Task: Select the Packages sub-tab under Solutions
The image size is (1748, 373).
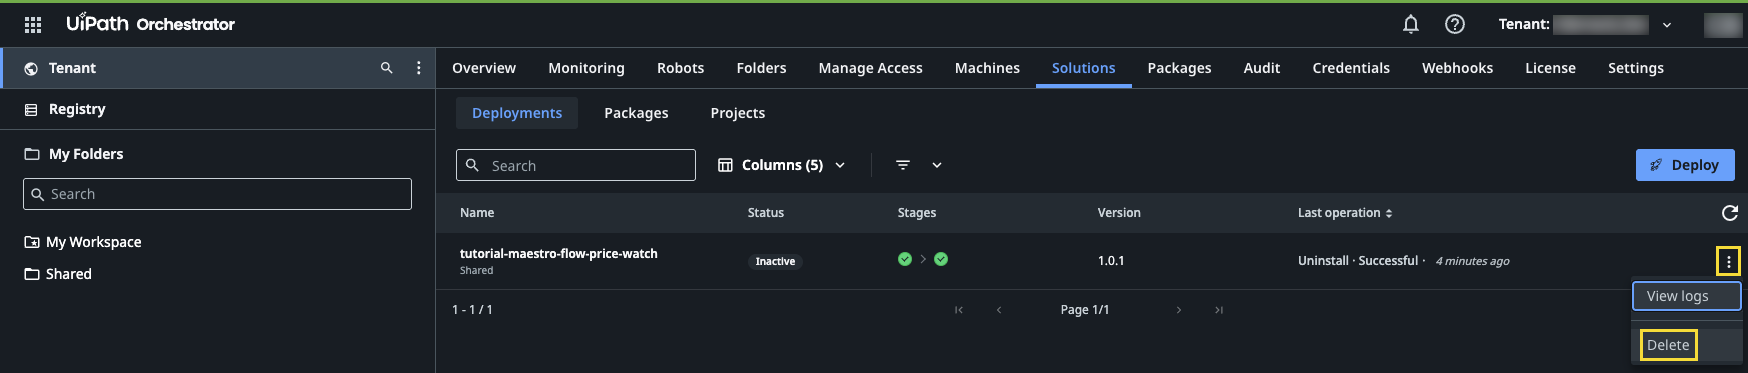Action: 636,113
